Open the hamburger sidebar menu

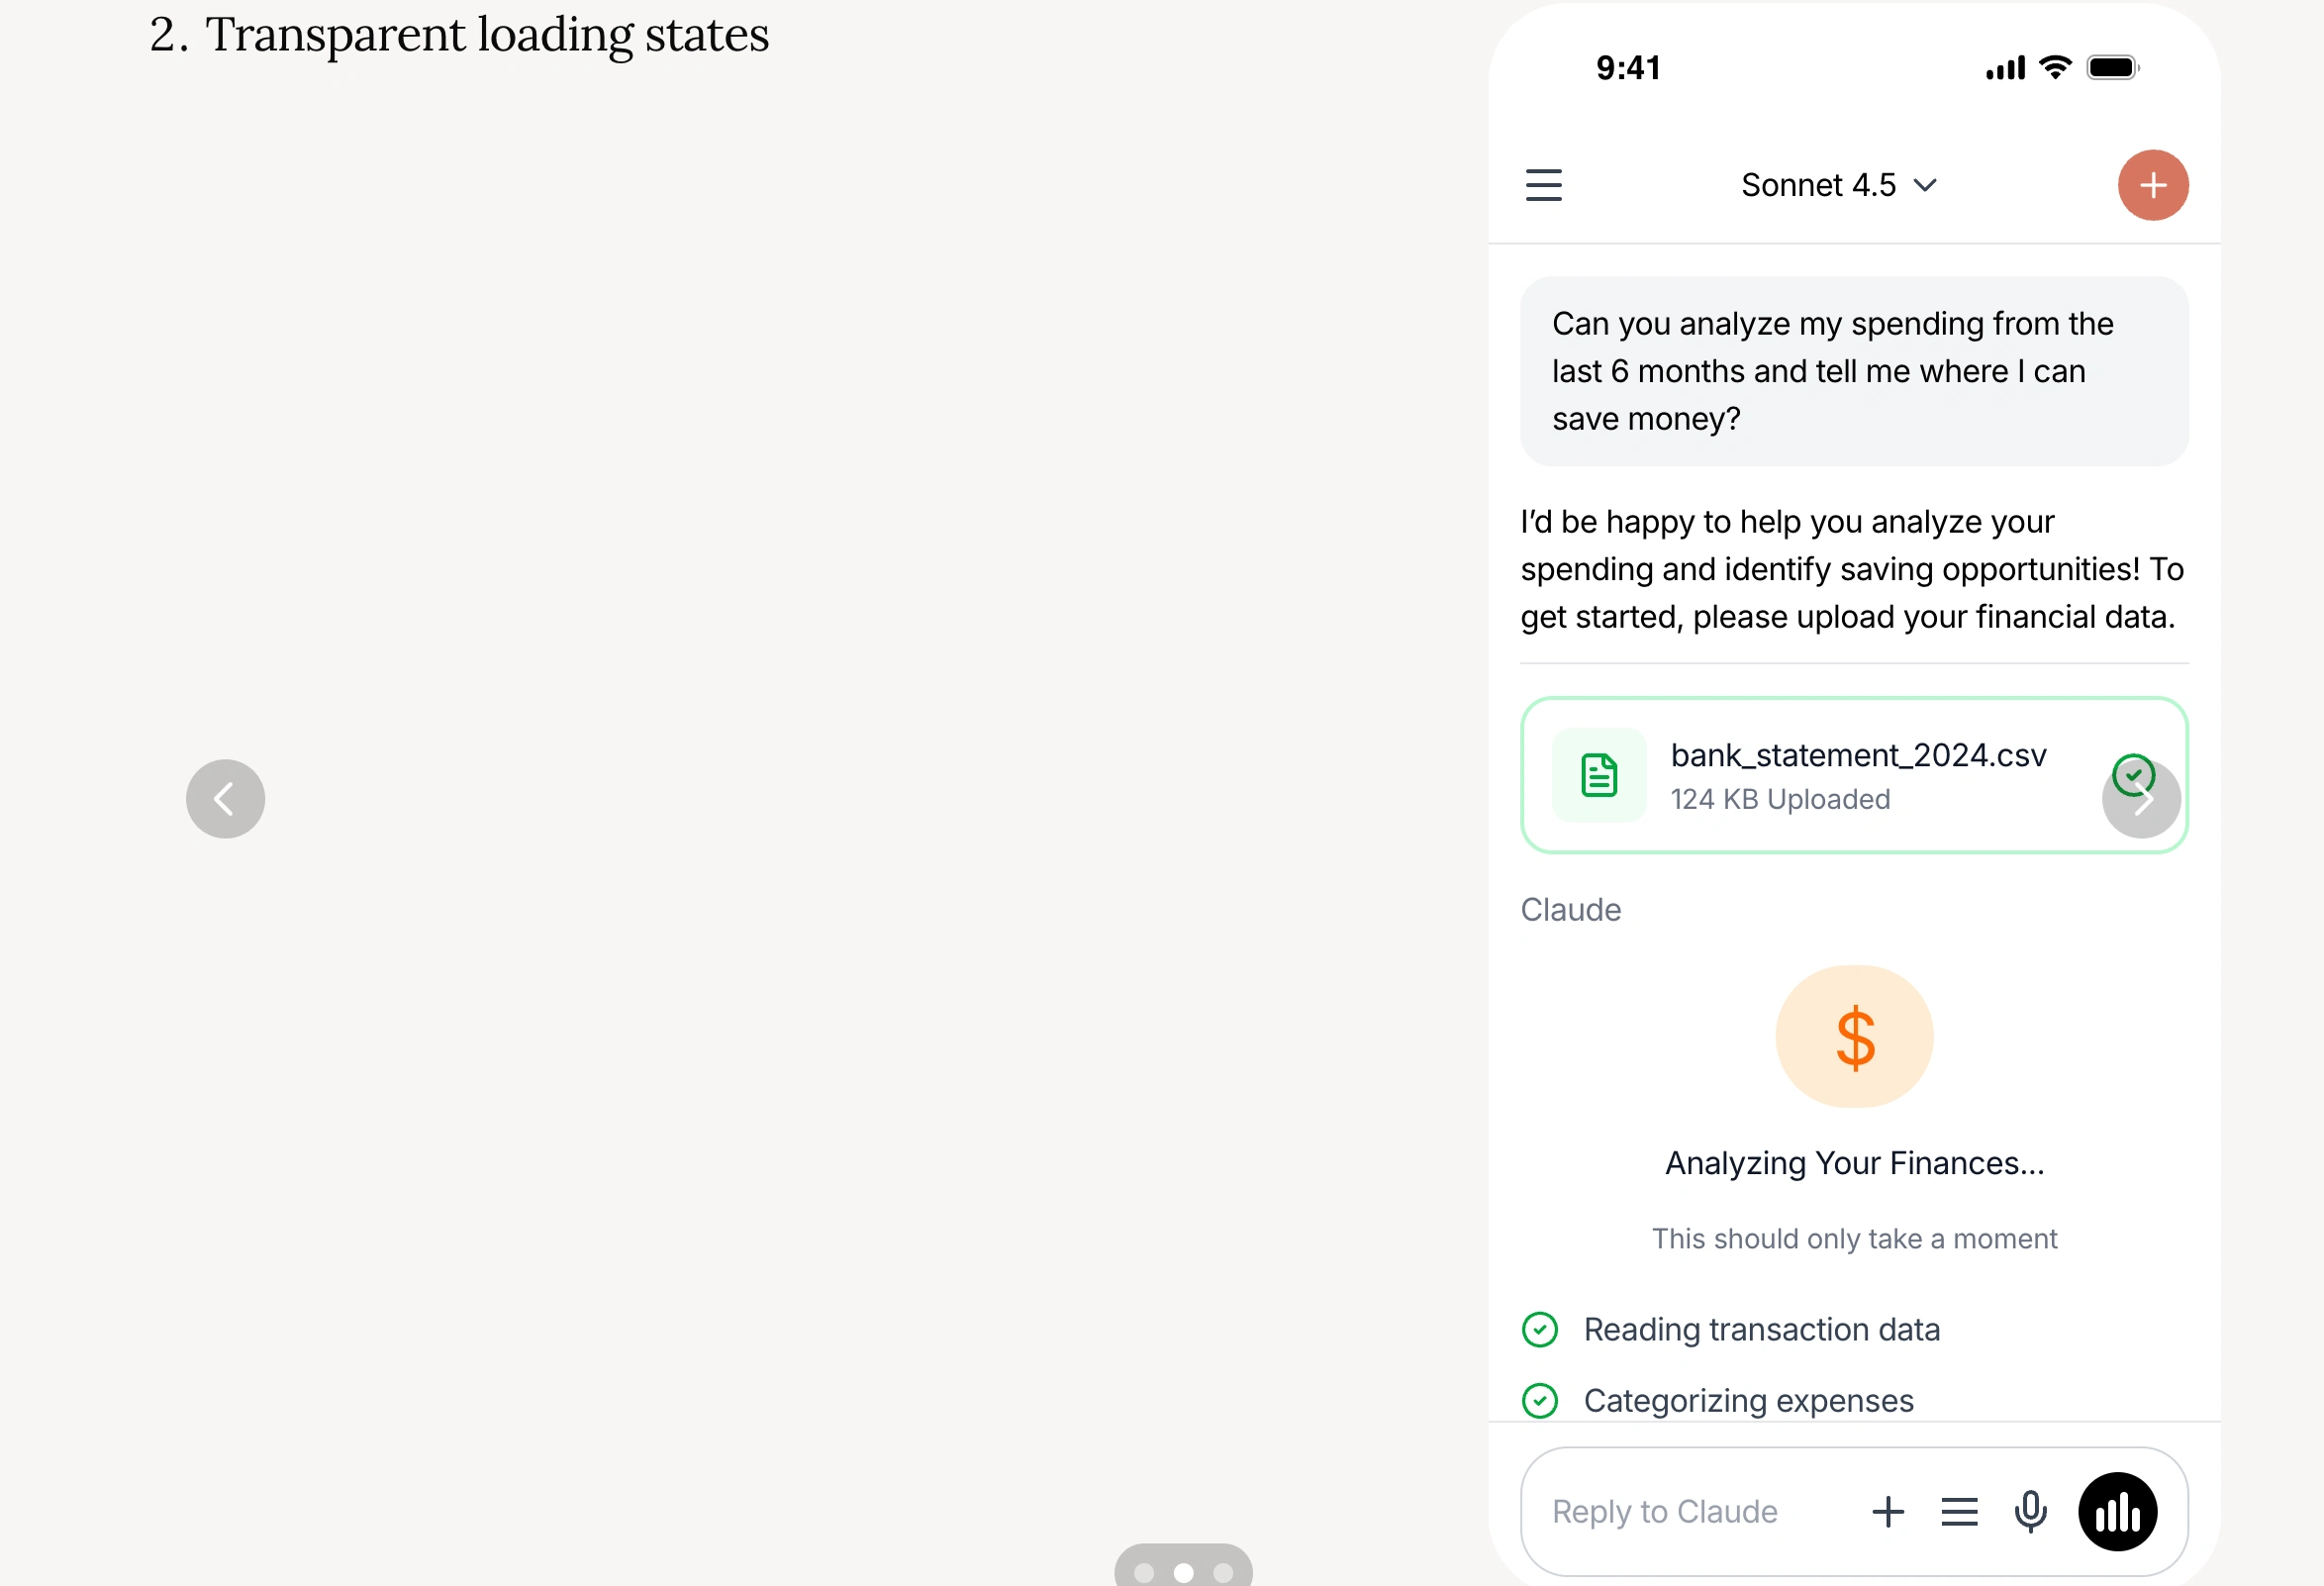coord(1543,185)
